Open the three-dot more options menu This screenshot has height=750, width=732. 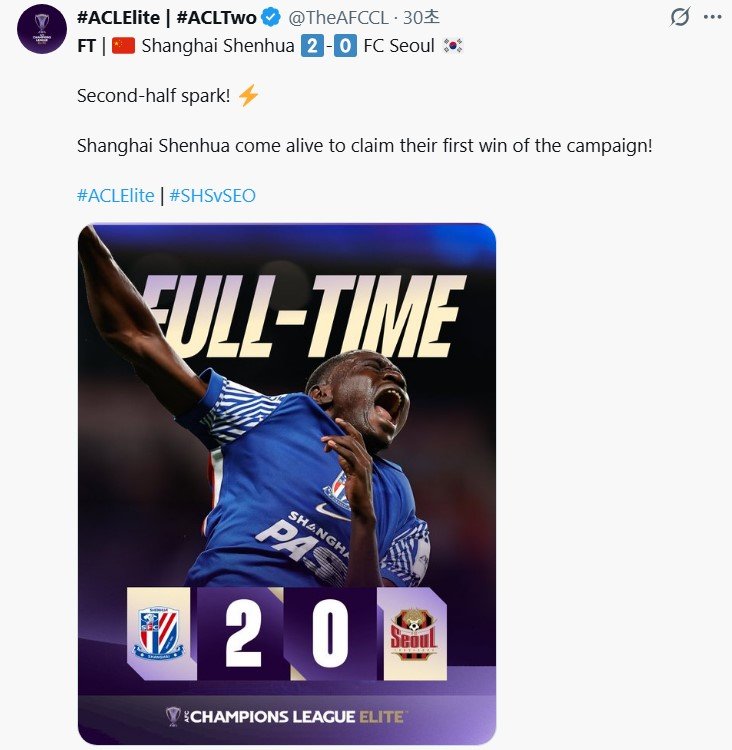[712, 17]
